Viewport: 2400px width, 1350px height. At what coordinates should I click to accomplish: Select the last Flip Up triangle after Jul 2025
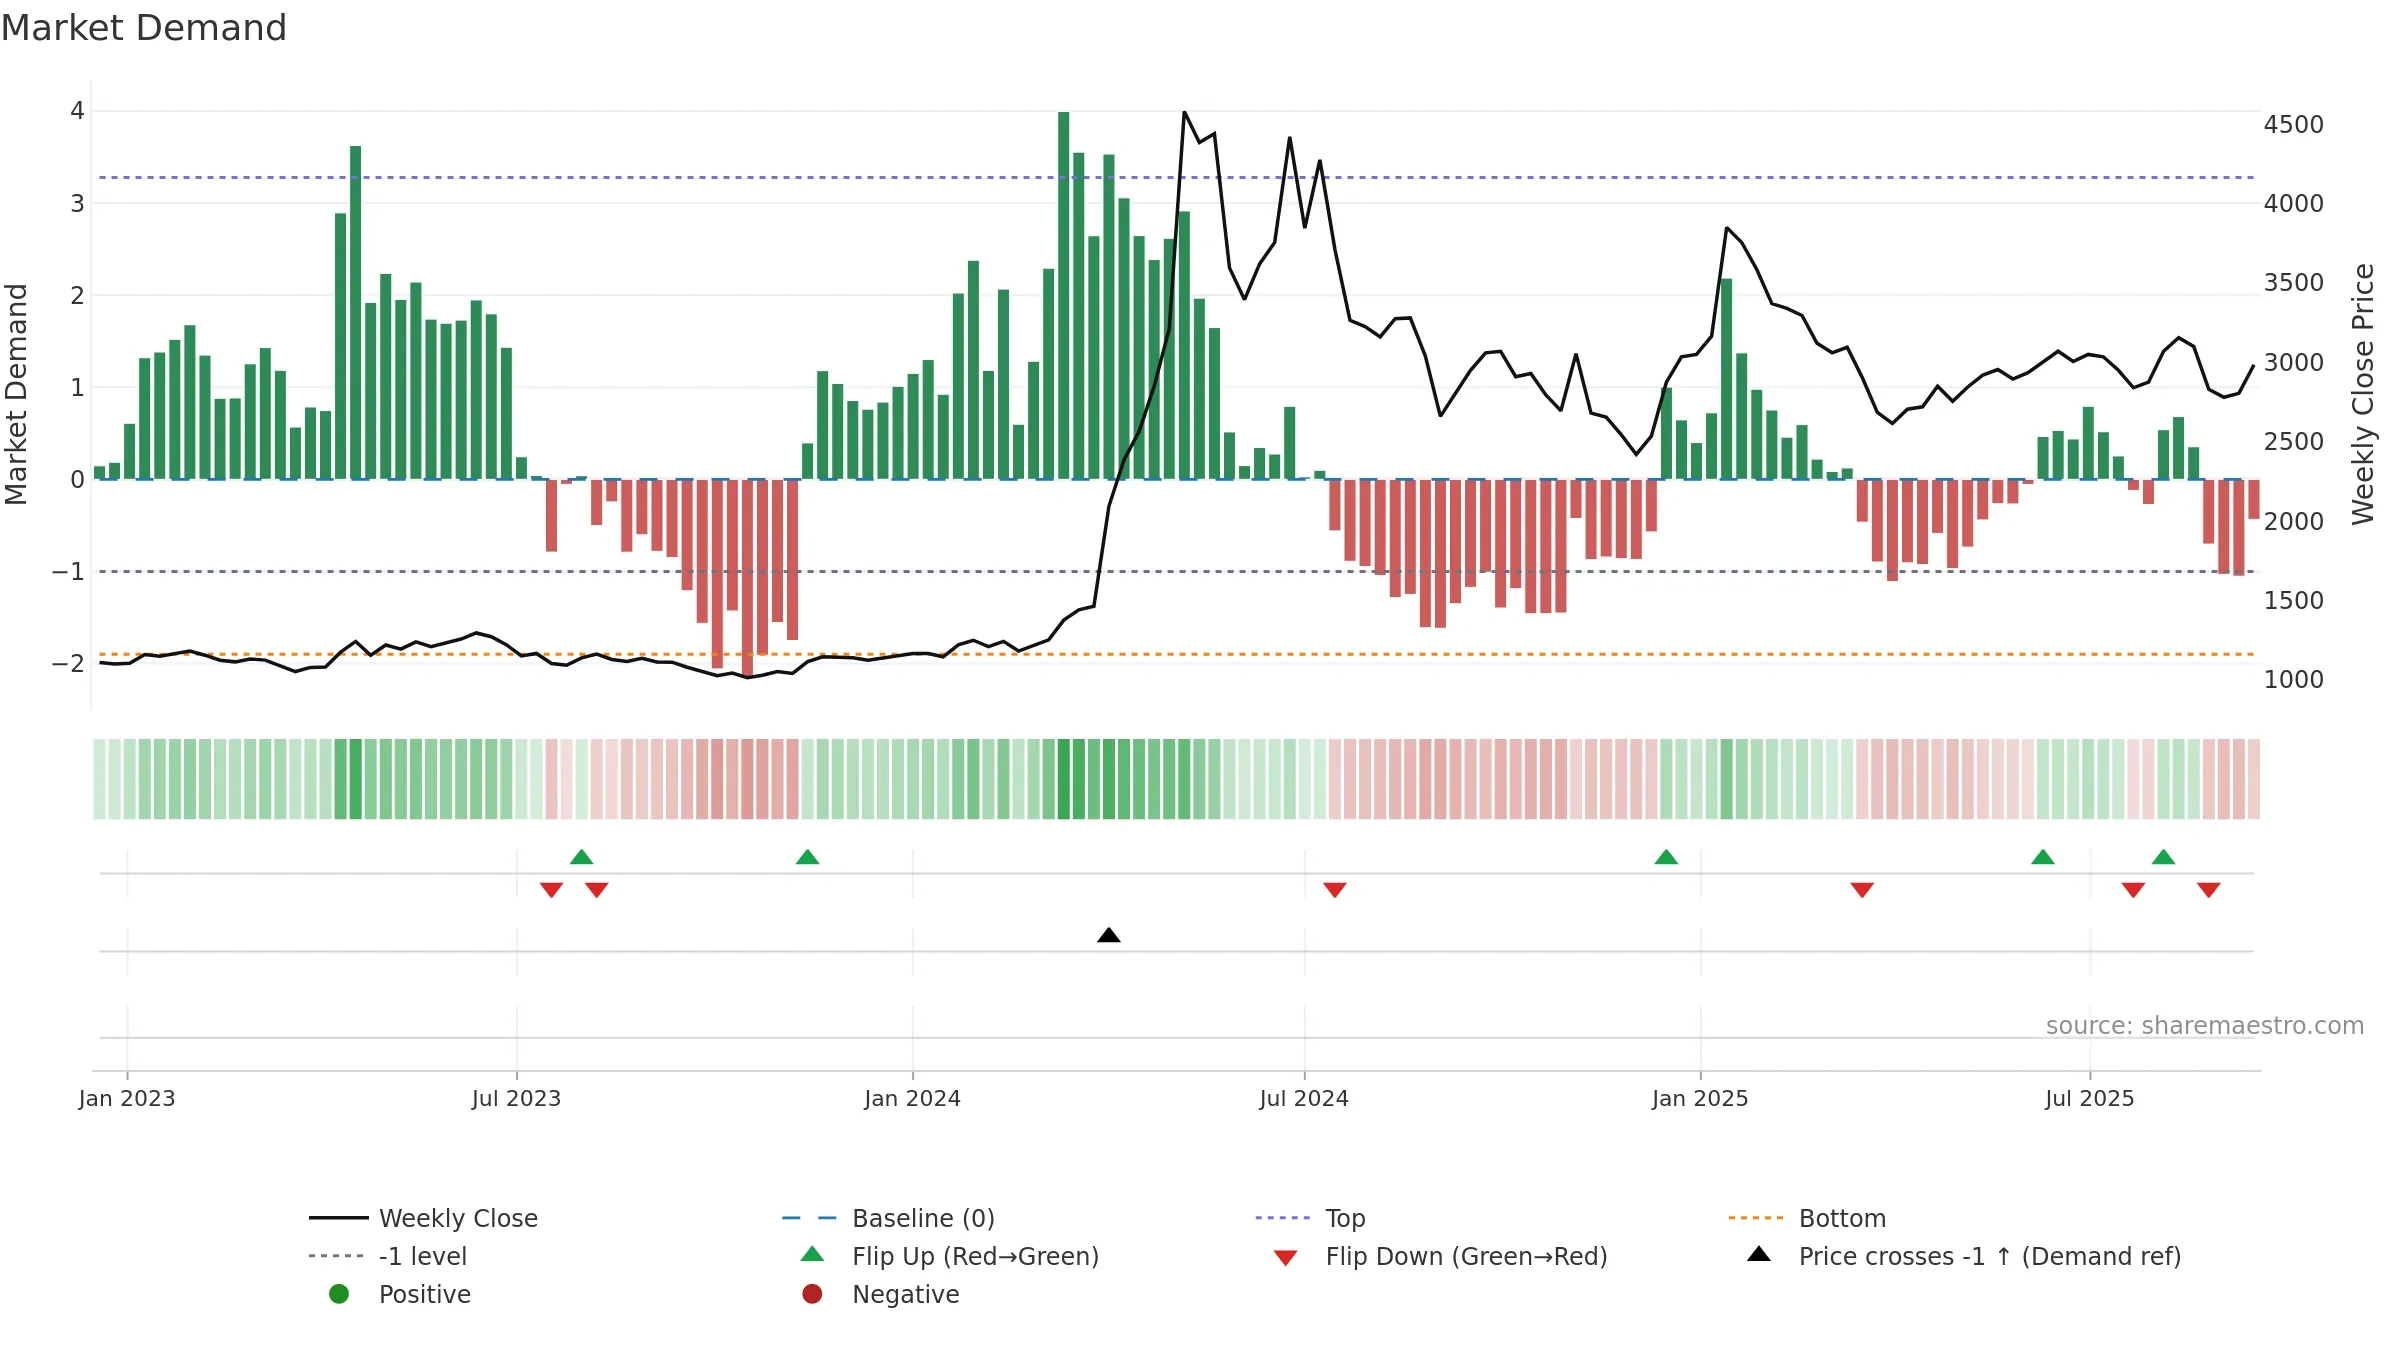tap(2163, 857)
